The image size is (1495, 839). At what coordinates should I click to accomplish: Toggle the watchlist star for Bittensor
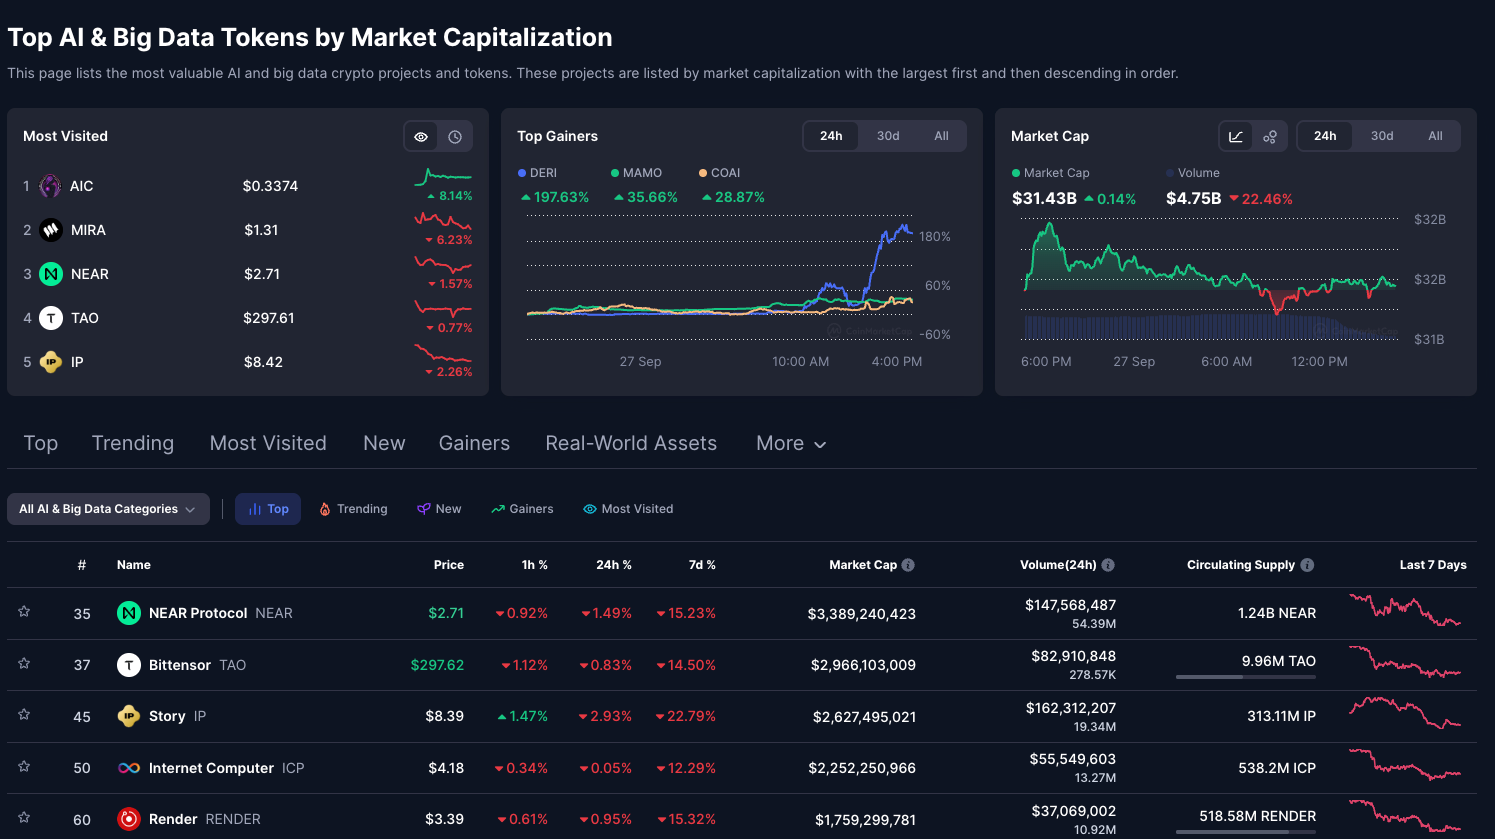point(24,664)
